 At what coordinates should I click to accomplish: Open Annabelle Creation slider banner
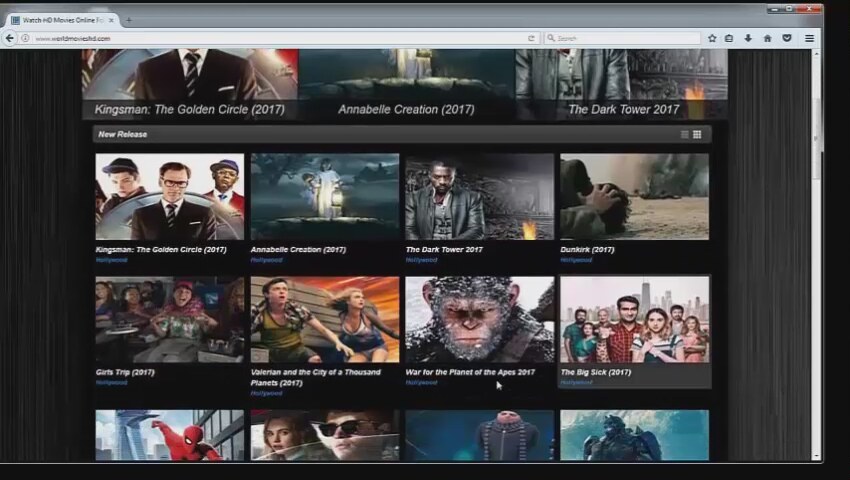tap(407, 84)
